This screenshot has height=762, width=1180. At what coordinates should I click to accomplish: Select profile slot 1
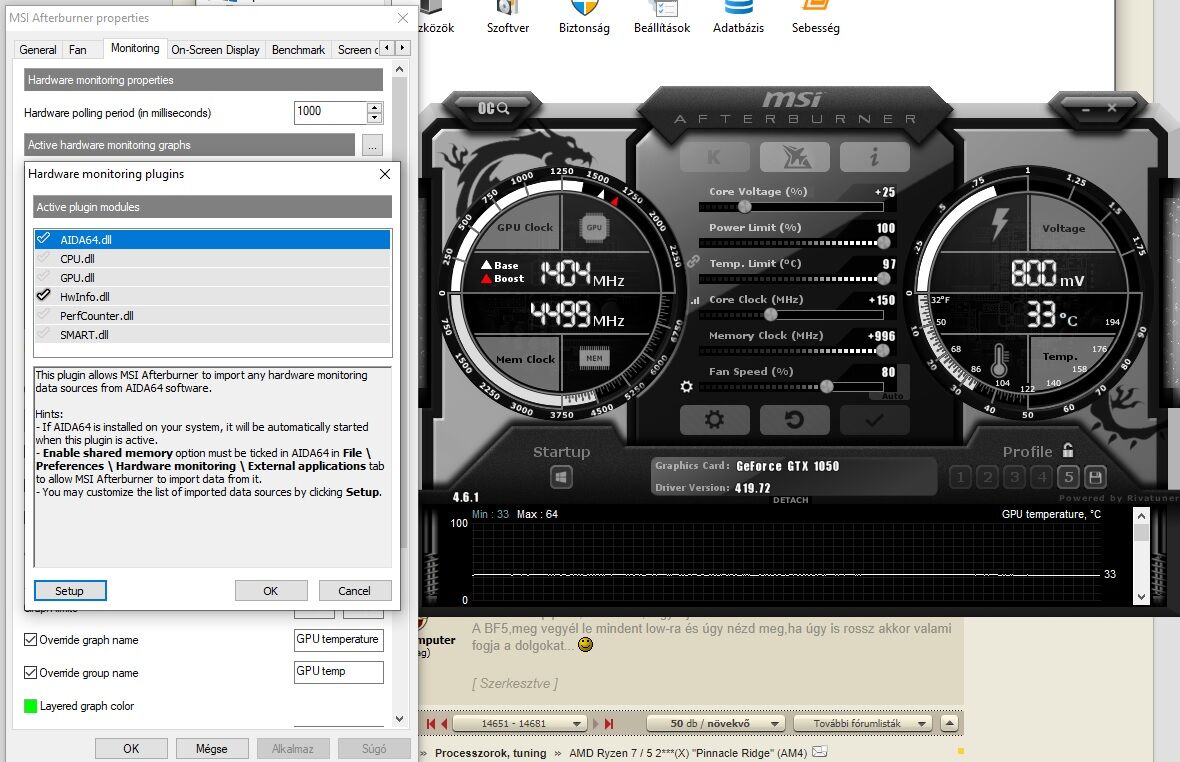(x=960, y=477)
